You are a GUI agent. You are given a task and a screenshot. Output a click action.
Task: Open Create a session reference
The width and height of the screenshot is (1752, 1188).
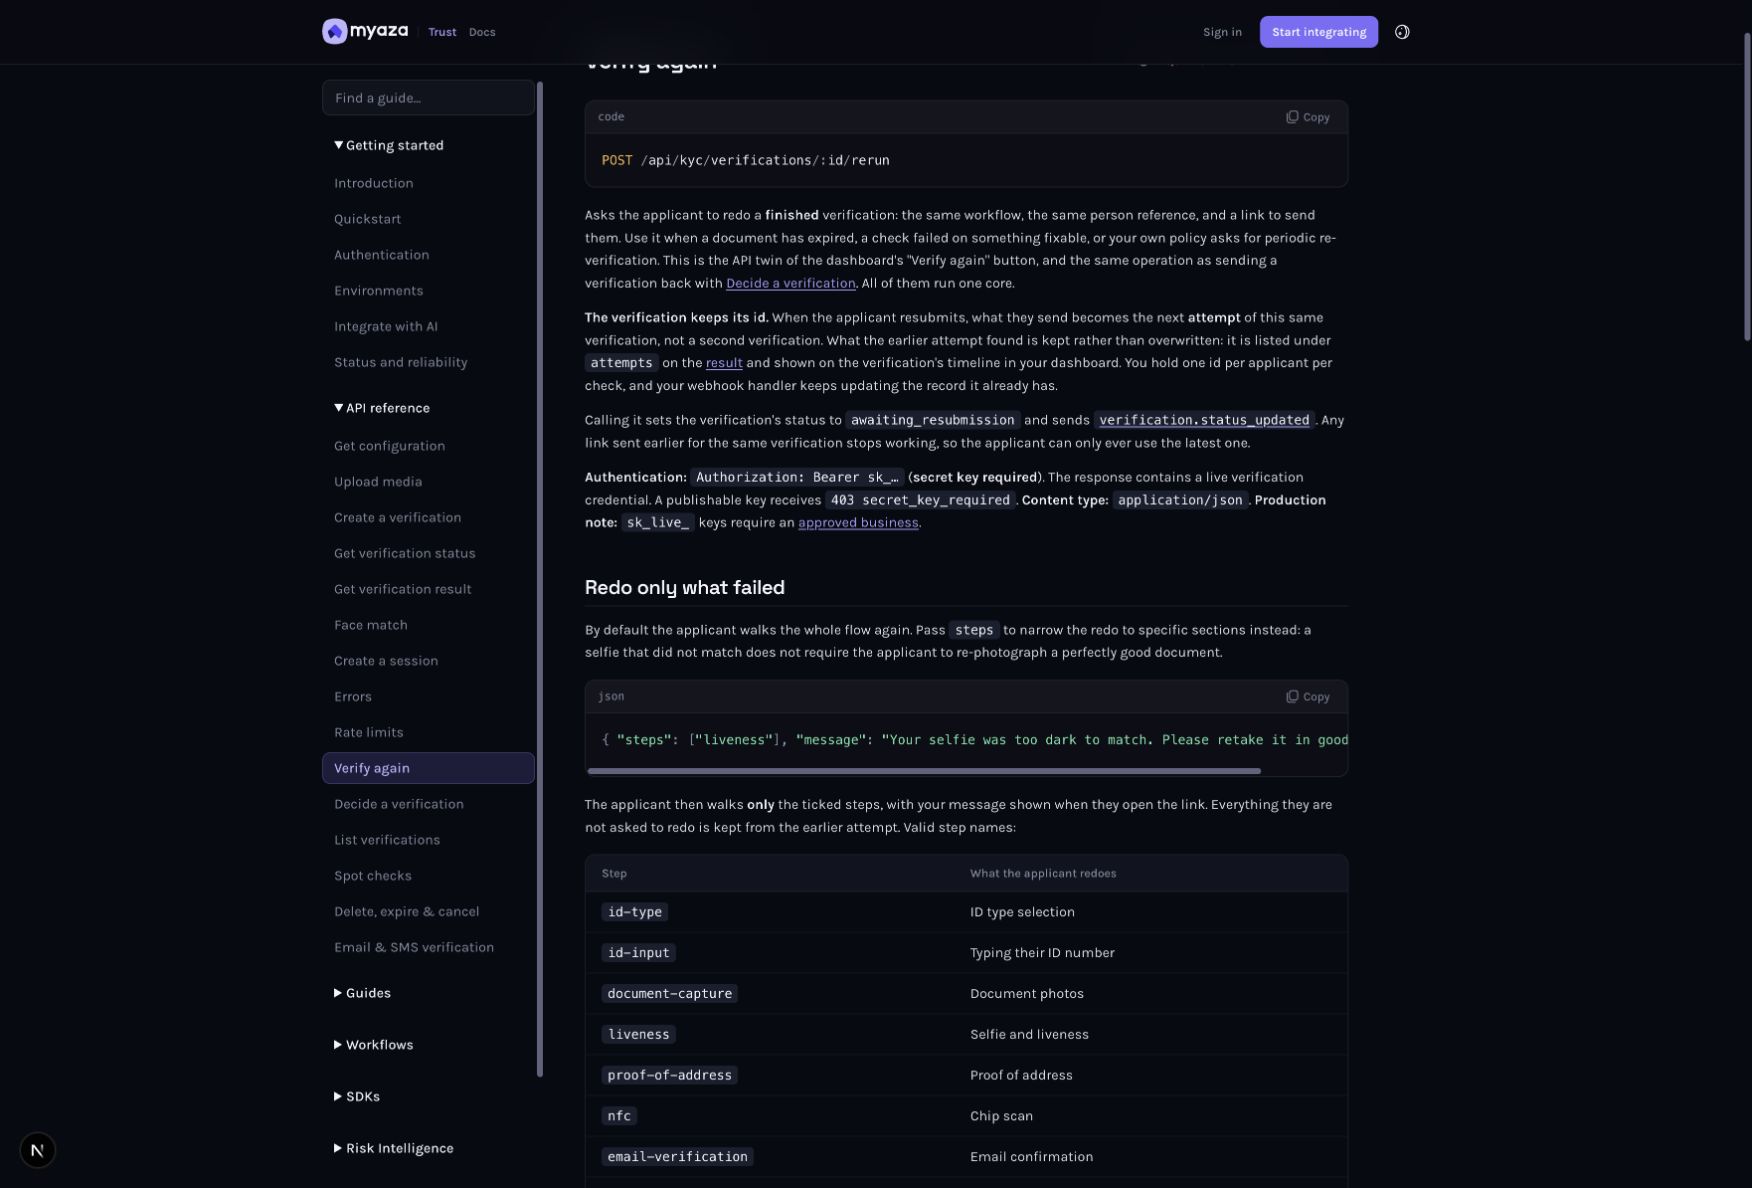coord(386,661)
